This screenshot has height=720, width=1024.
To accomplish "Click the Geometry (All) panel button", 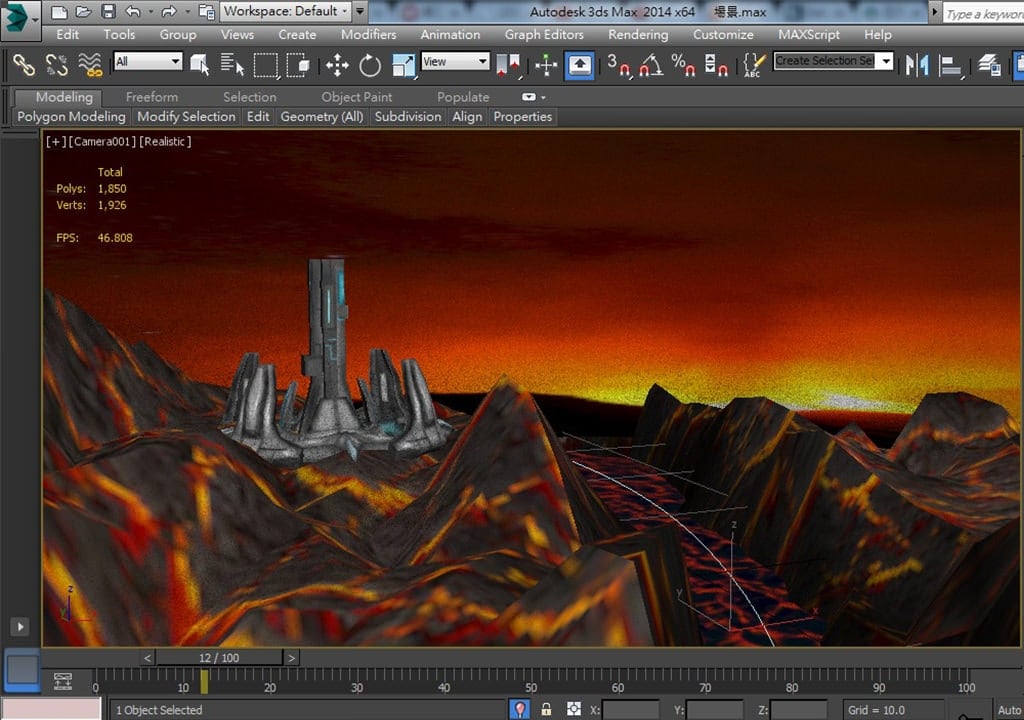I will (x=321, y=117).
